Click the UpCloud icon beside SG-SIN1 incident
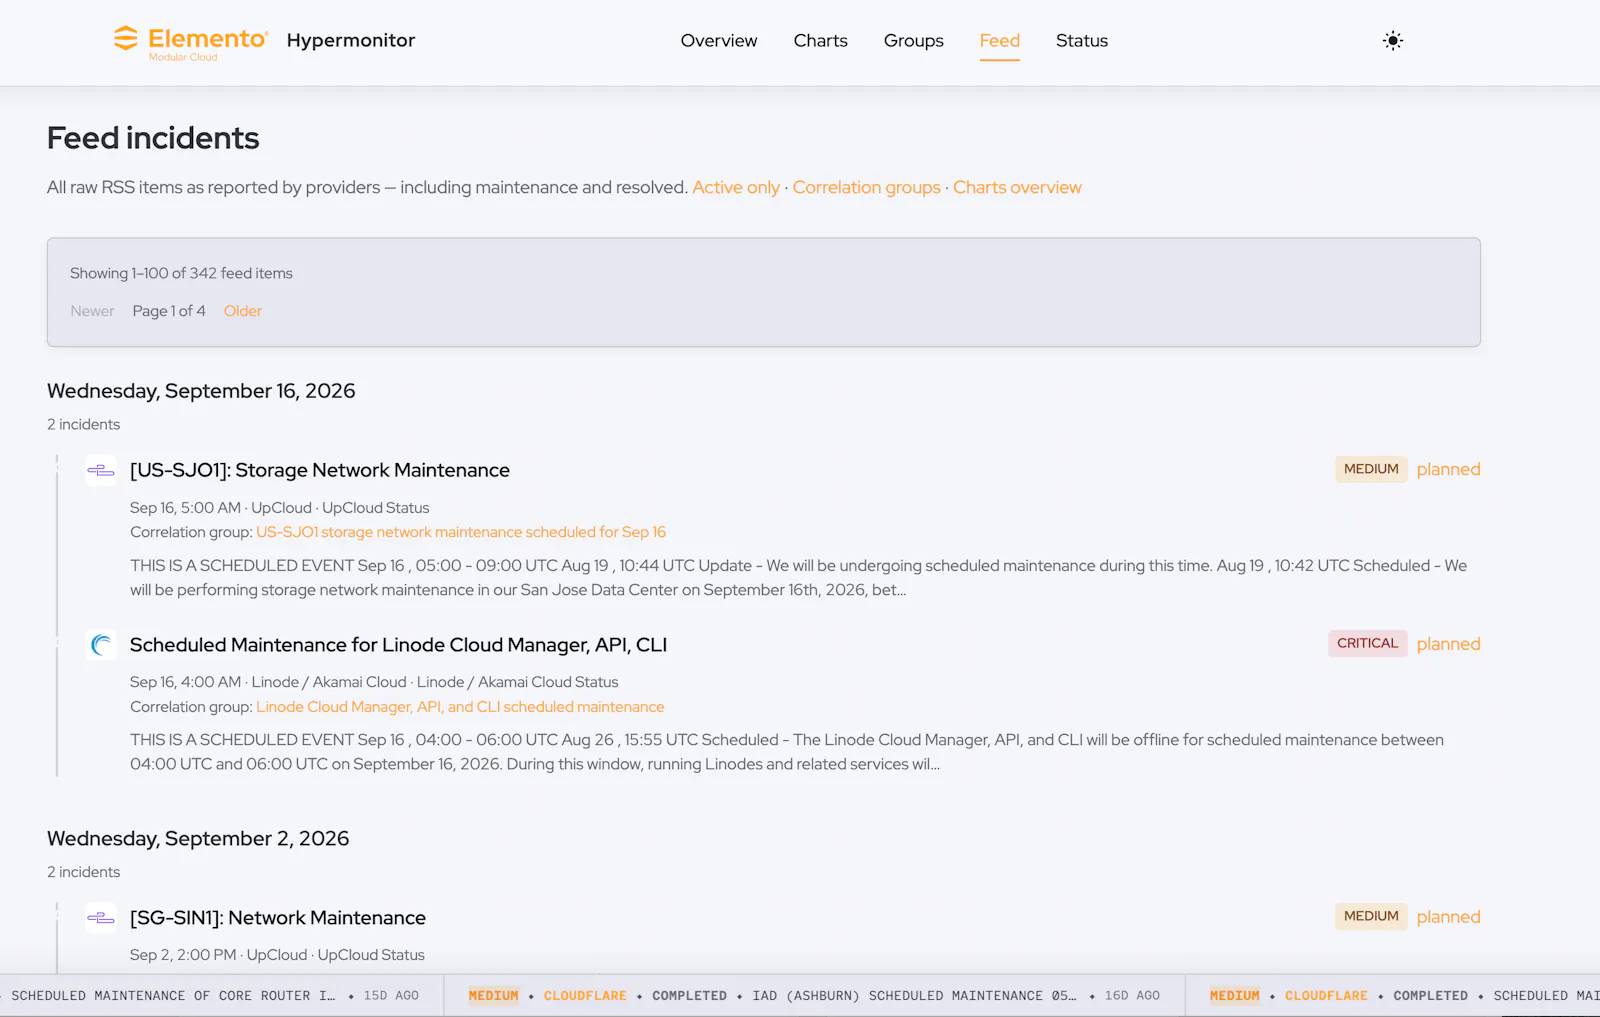Viewport: 1600px width, 1017px height. (101, 918)
